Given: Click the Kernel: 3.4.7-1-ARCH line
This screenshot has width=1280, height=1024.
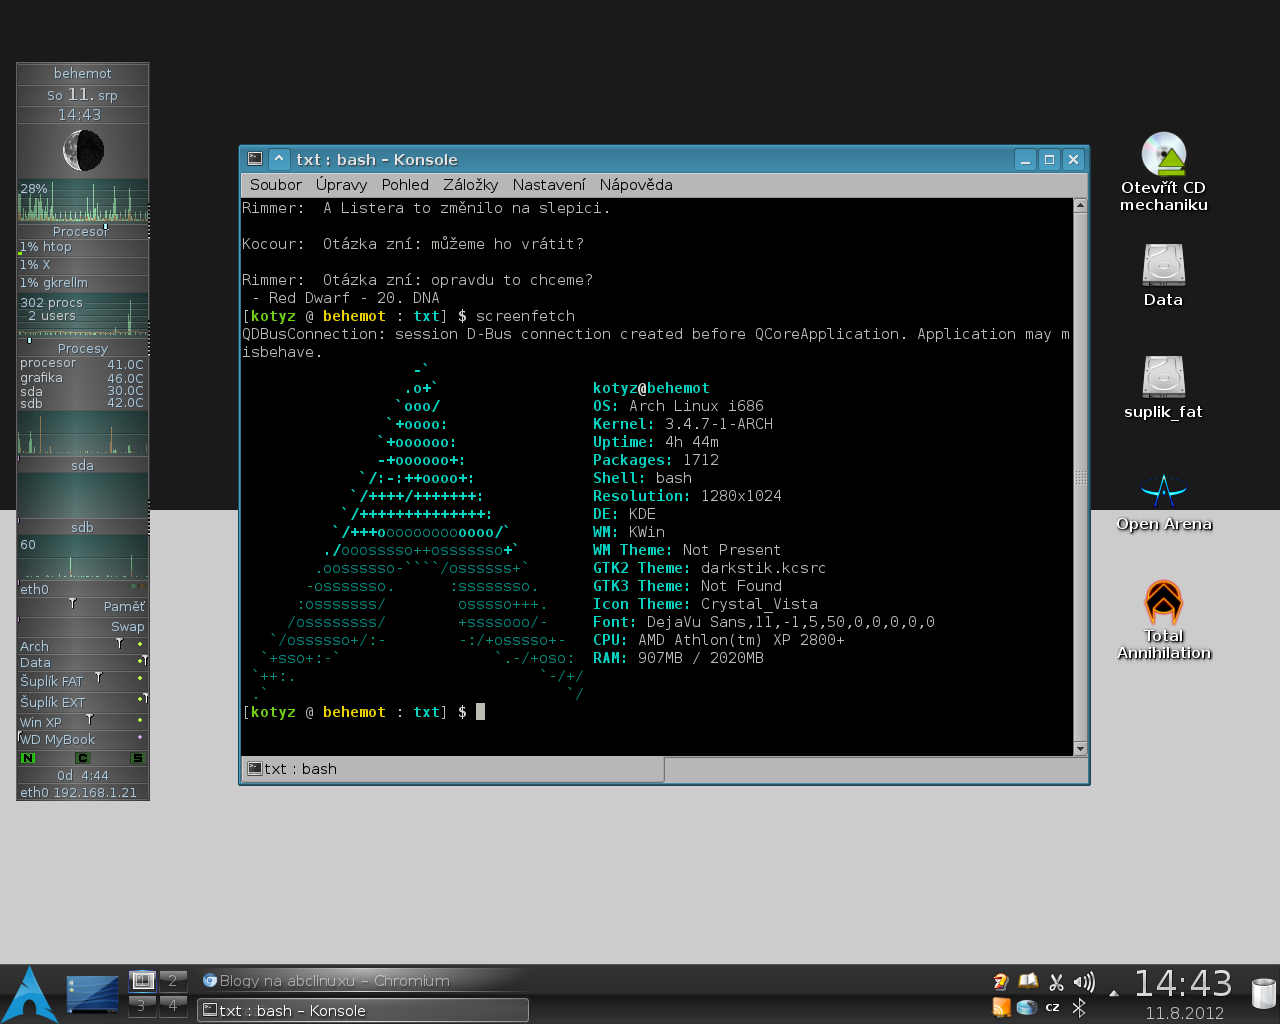Looking at the screenshot, I should pyautogui.click(x=683, y=424).
